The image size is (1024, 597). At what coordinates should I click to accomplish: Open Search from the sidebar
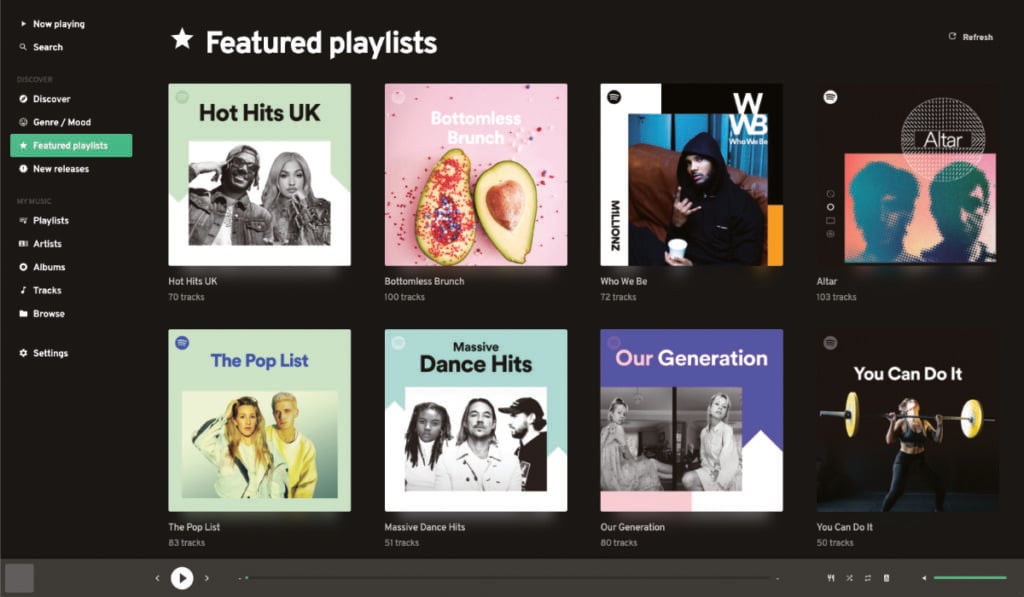47,47
